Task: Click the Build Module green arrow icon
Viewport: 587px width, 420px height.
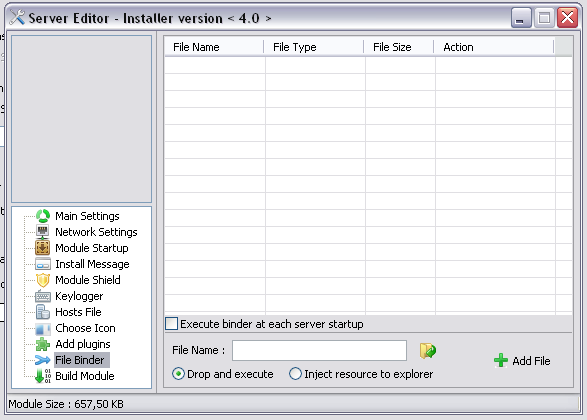Action: [x=43, y=376]
